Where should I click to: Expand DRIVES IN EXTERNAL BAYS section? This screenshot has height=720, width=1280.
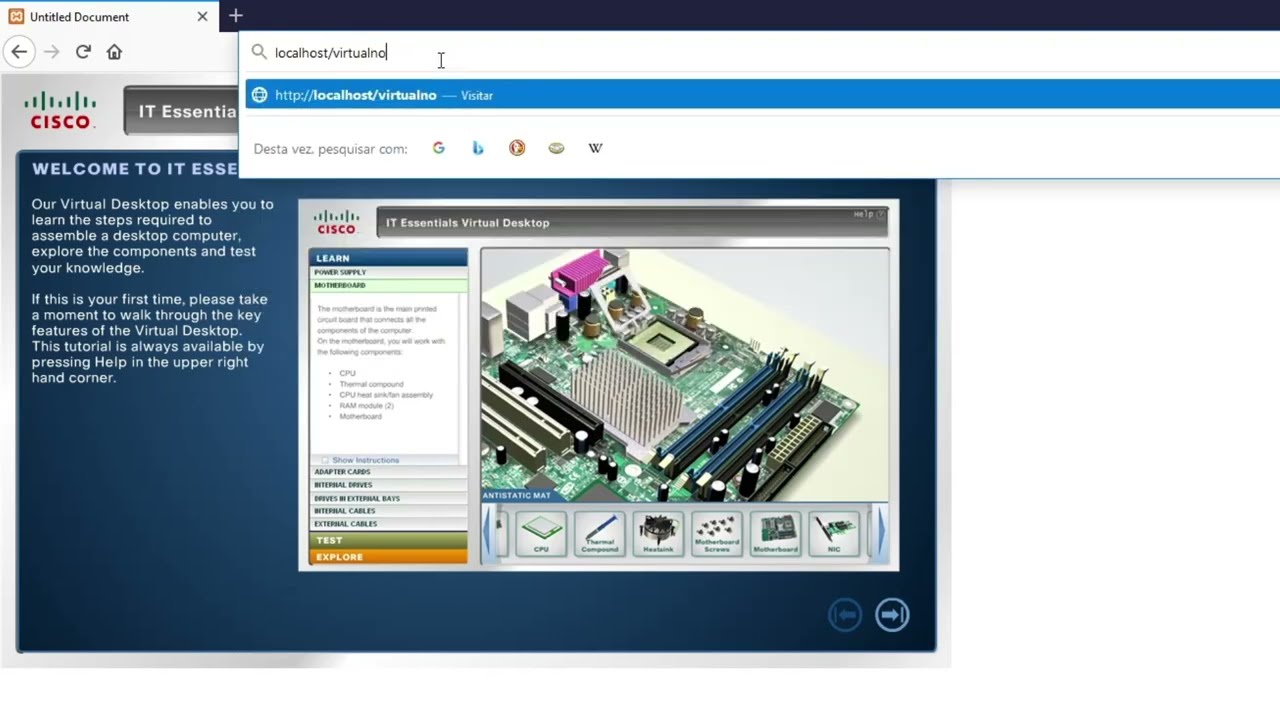(388, 498)
